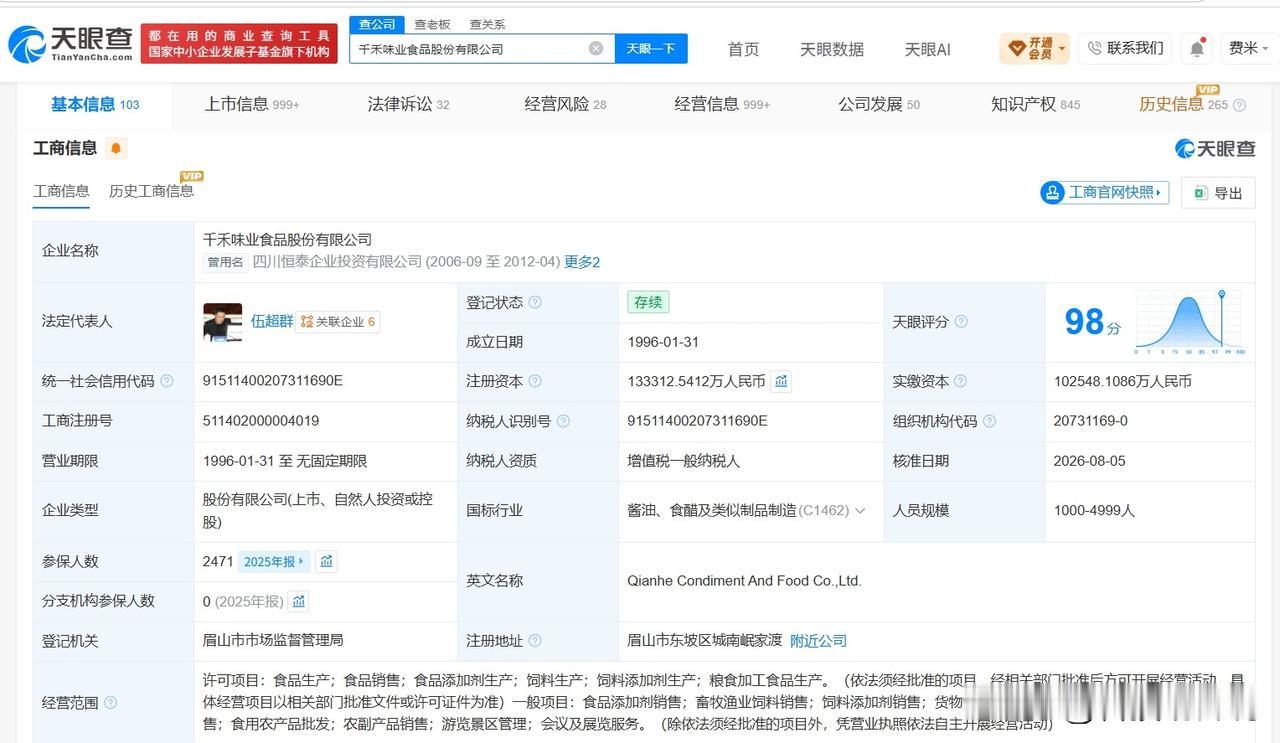Image resolution: width=1280 pixels, height=743 pixels.
Task: Go to 首页 in the top navigation
Action: point(743,49)
